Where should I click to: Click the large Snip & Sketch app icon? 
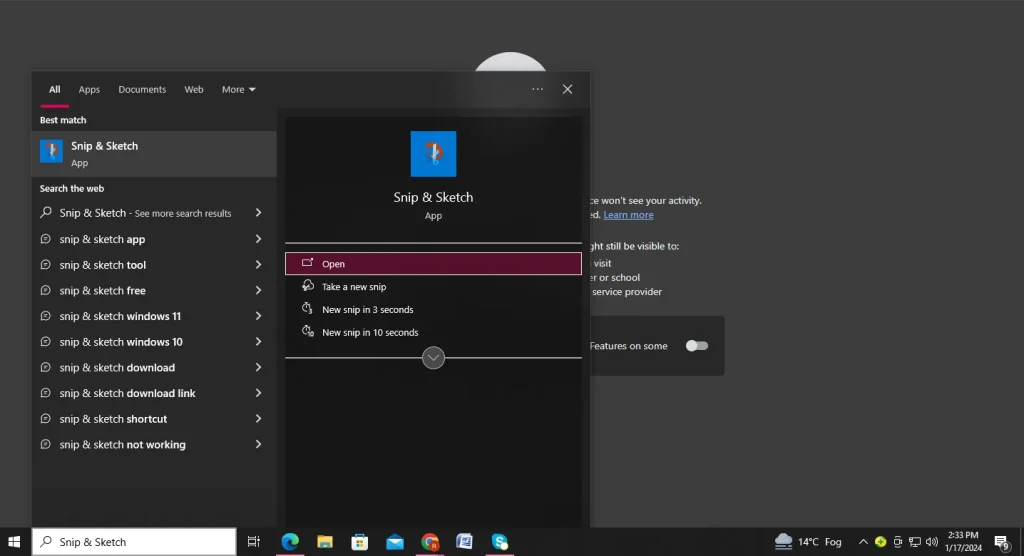[x=433, y=154]
